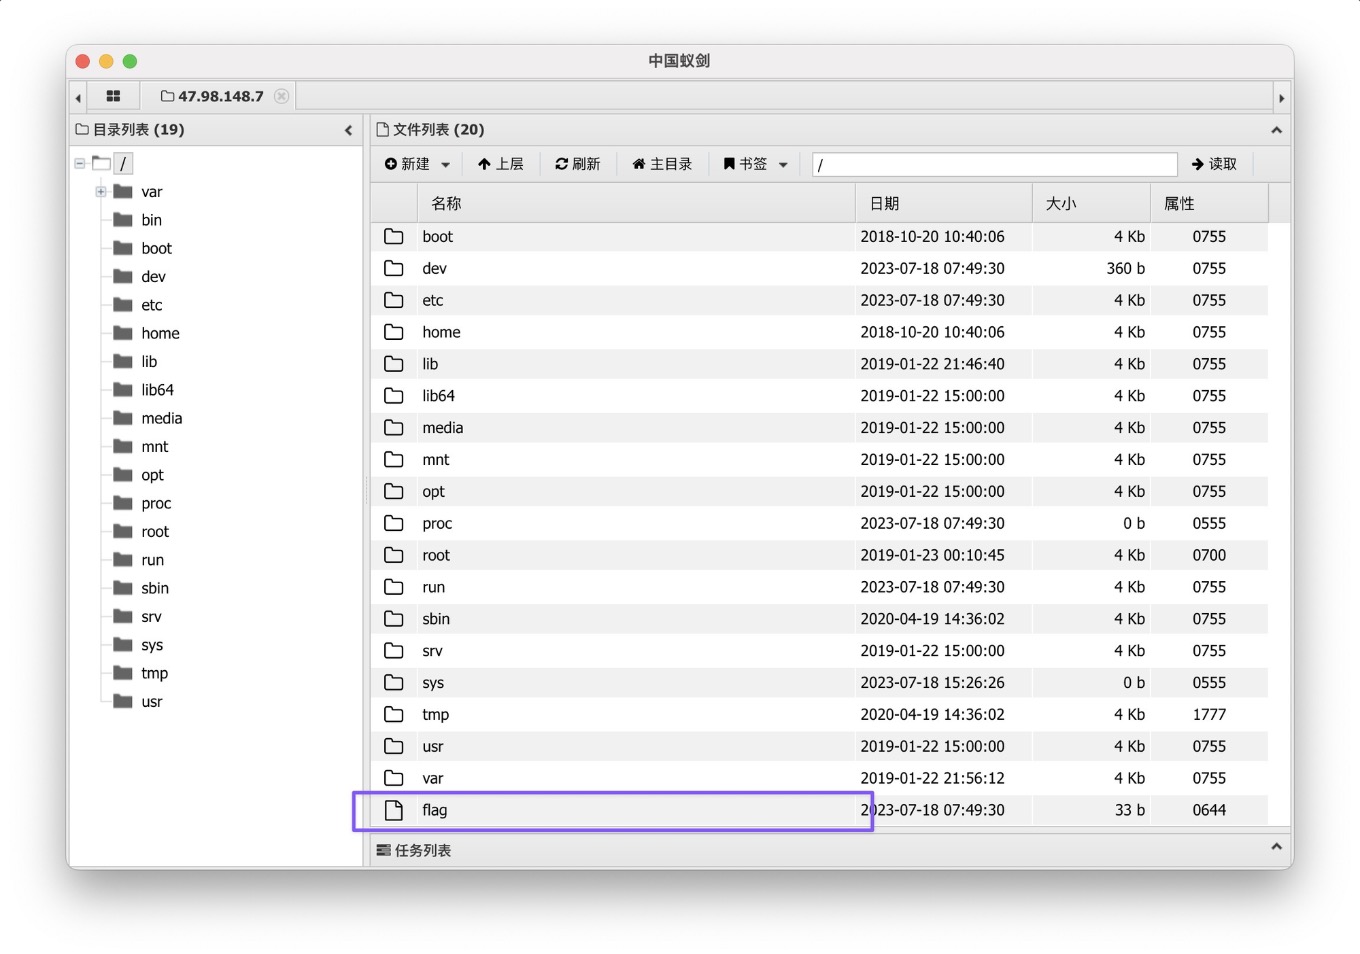This screenshot has width=1360, height=954.
Task: Click the tmp row's 1777 attribute
Action: 1209,714
